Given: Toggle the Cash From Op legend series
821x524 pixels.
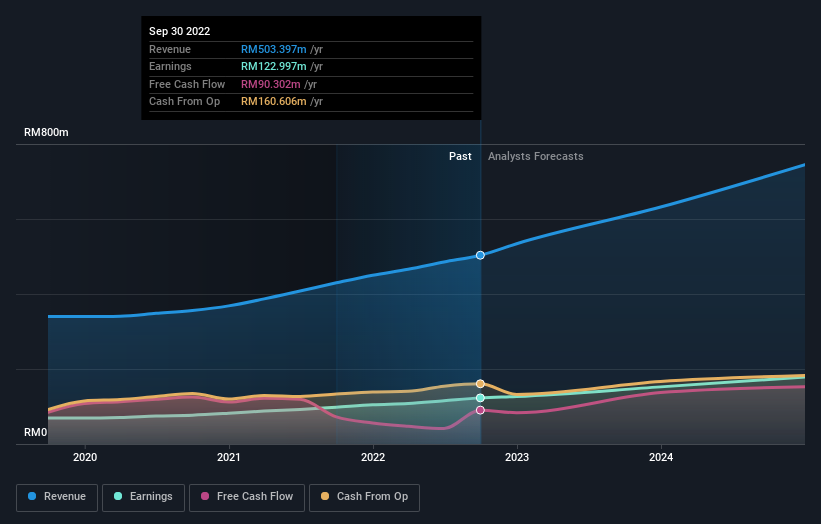Looking at the screenshot, I should click(364, 497).
